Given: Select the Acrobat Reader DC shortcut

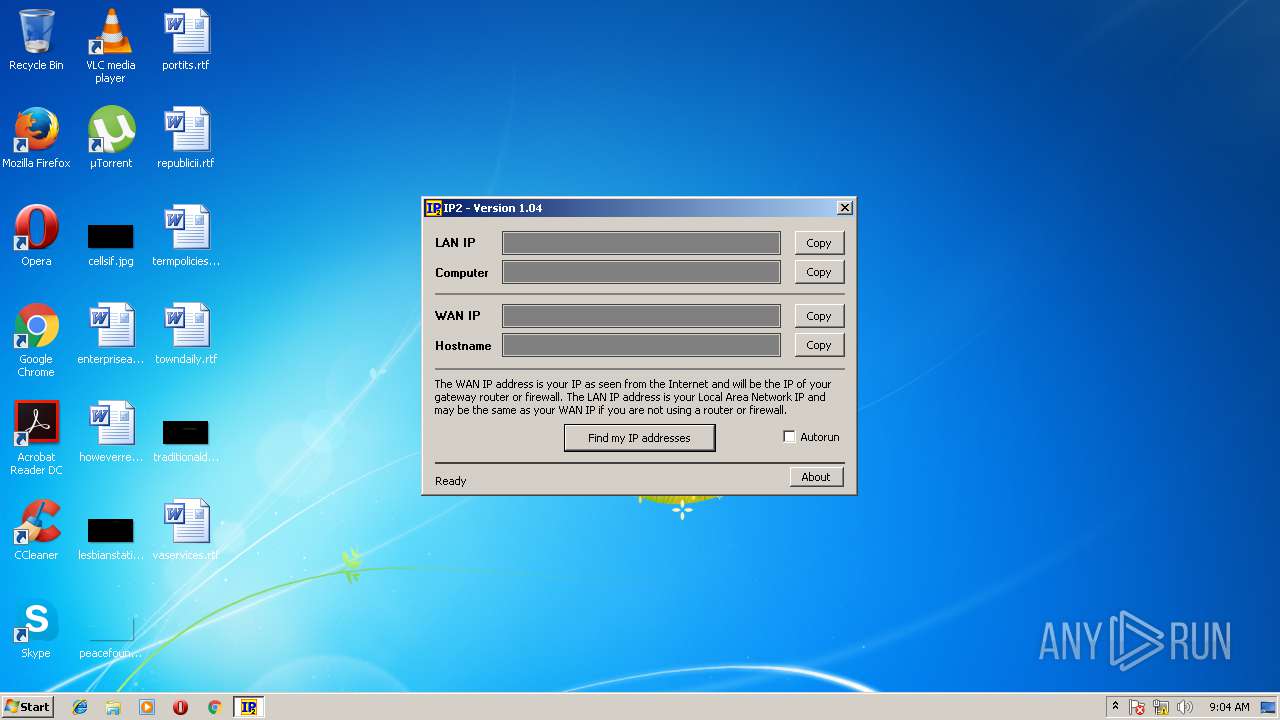Looking at the screenshot, I should (36, 439).
